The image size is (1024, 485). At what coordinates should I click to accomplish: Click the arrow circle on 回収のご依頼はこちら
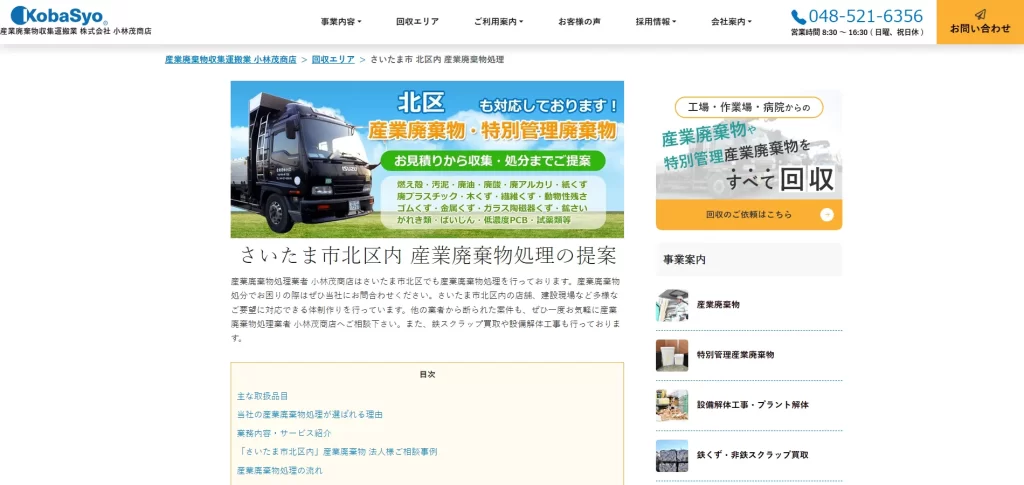coord(827,214)
